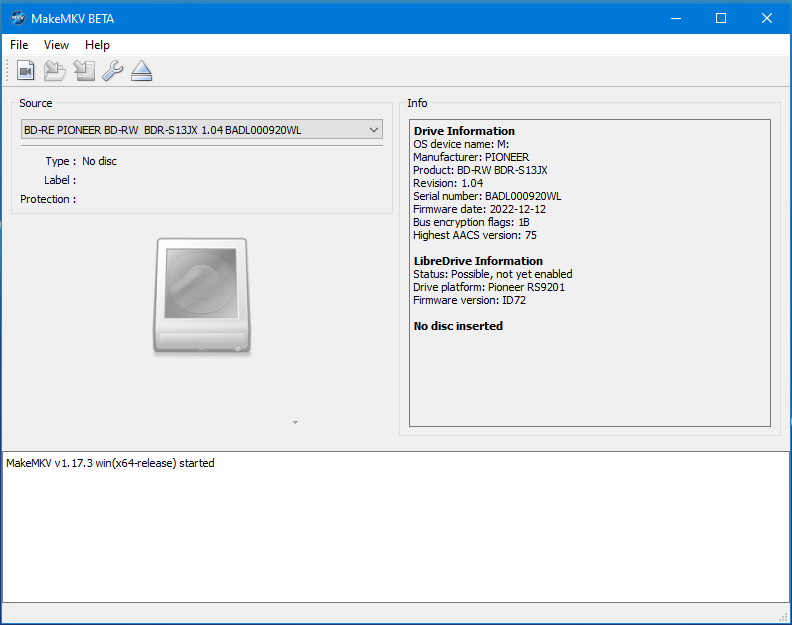Click 'Highest AACS version: 75' line
Viewport: 792px width, 625px height.
point(475,235)
